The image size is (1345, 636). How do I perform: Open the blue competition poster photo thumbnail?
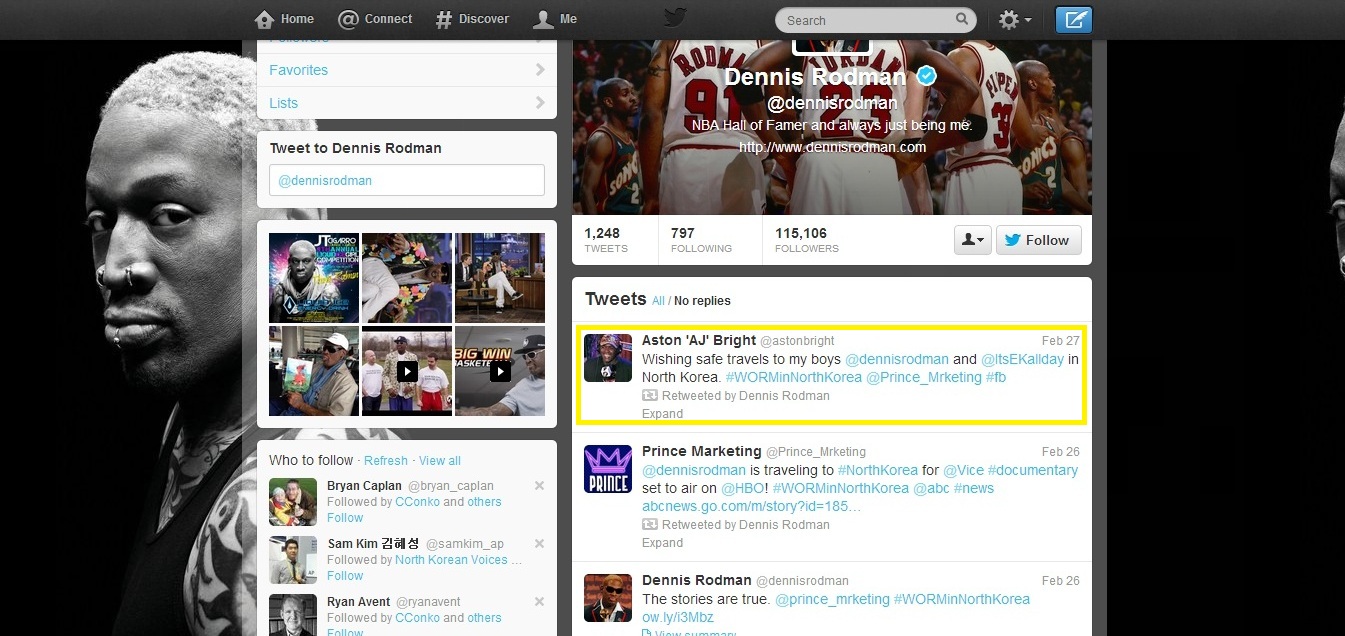314,278
